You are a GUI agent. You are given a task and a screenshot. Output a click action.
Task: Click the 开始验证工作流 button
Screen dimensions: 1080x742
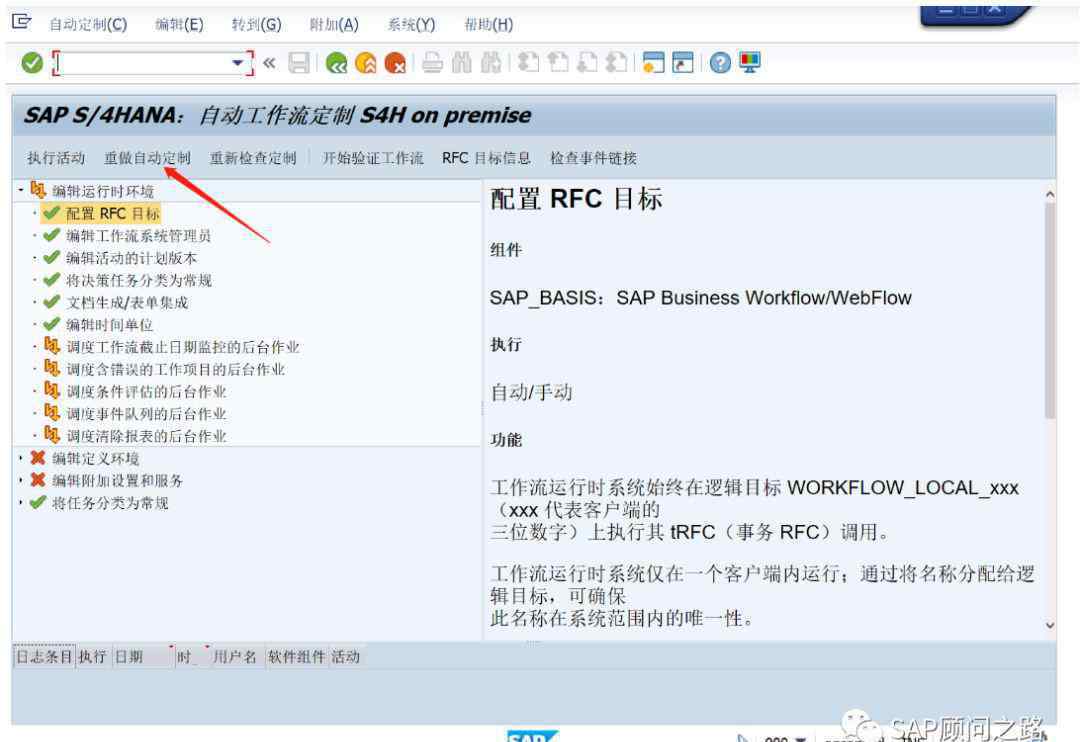tap(373, 158)
